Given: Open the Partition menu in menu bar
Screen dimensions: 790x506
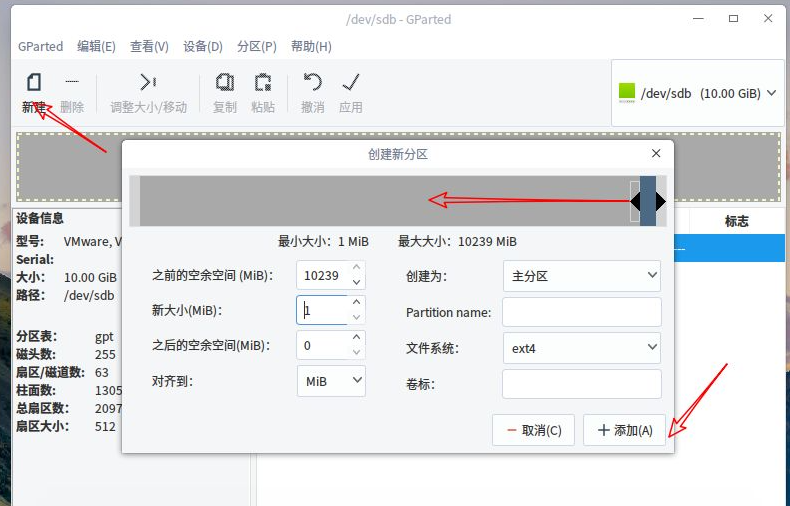Looking at the screenshot, I should [256, 46].
